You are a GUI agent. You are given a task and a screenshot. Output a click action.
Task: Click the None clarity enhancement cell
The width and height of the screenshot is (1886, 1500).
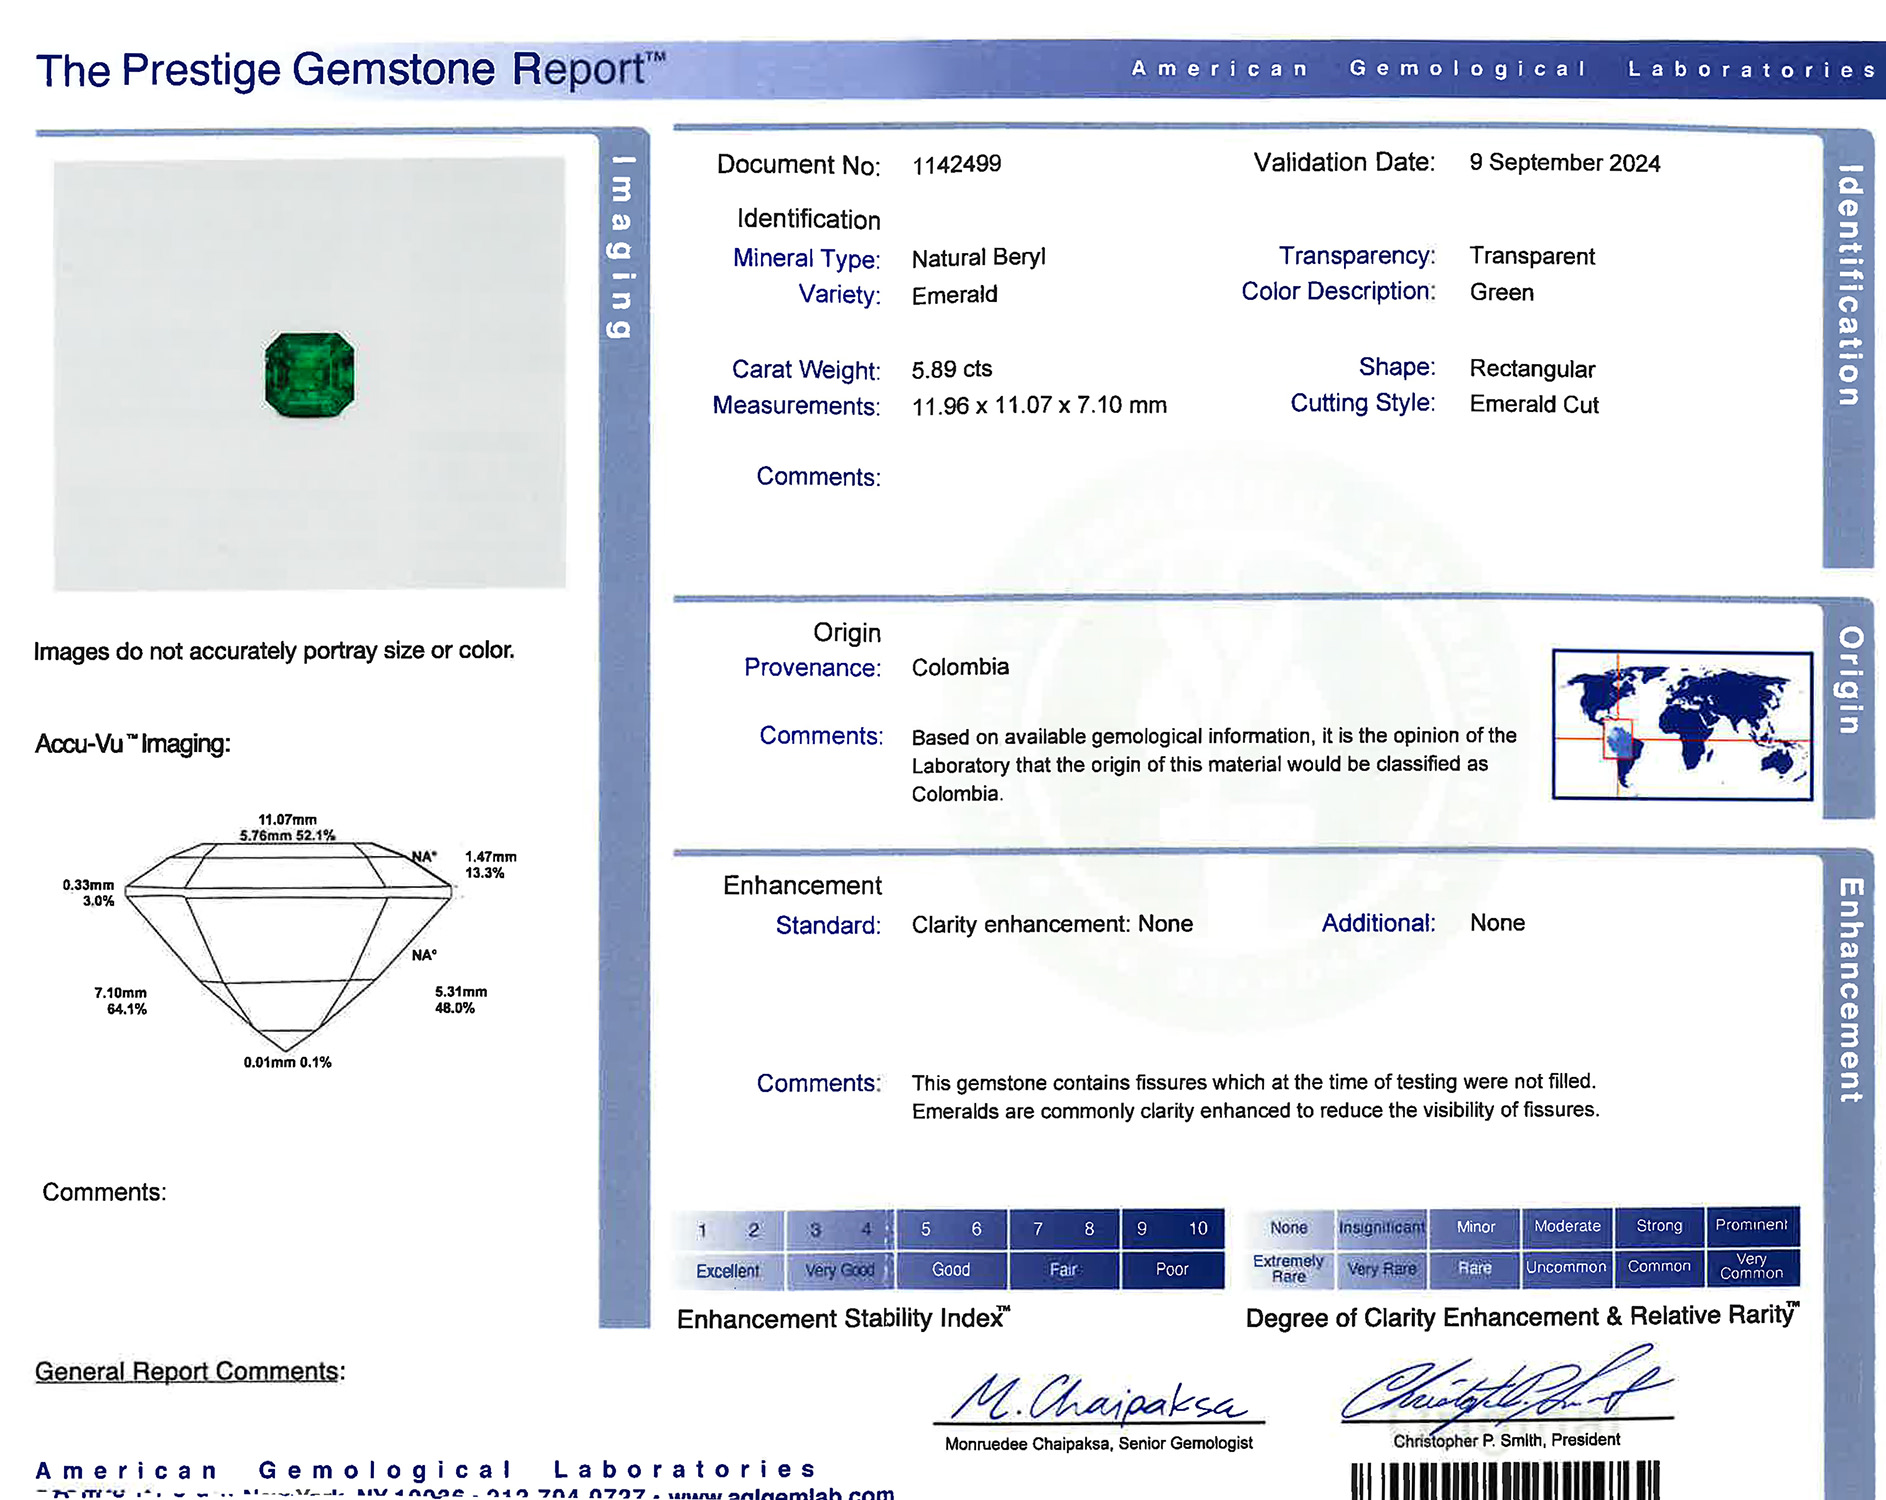point(1288,1227)
